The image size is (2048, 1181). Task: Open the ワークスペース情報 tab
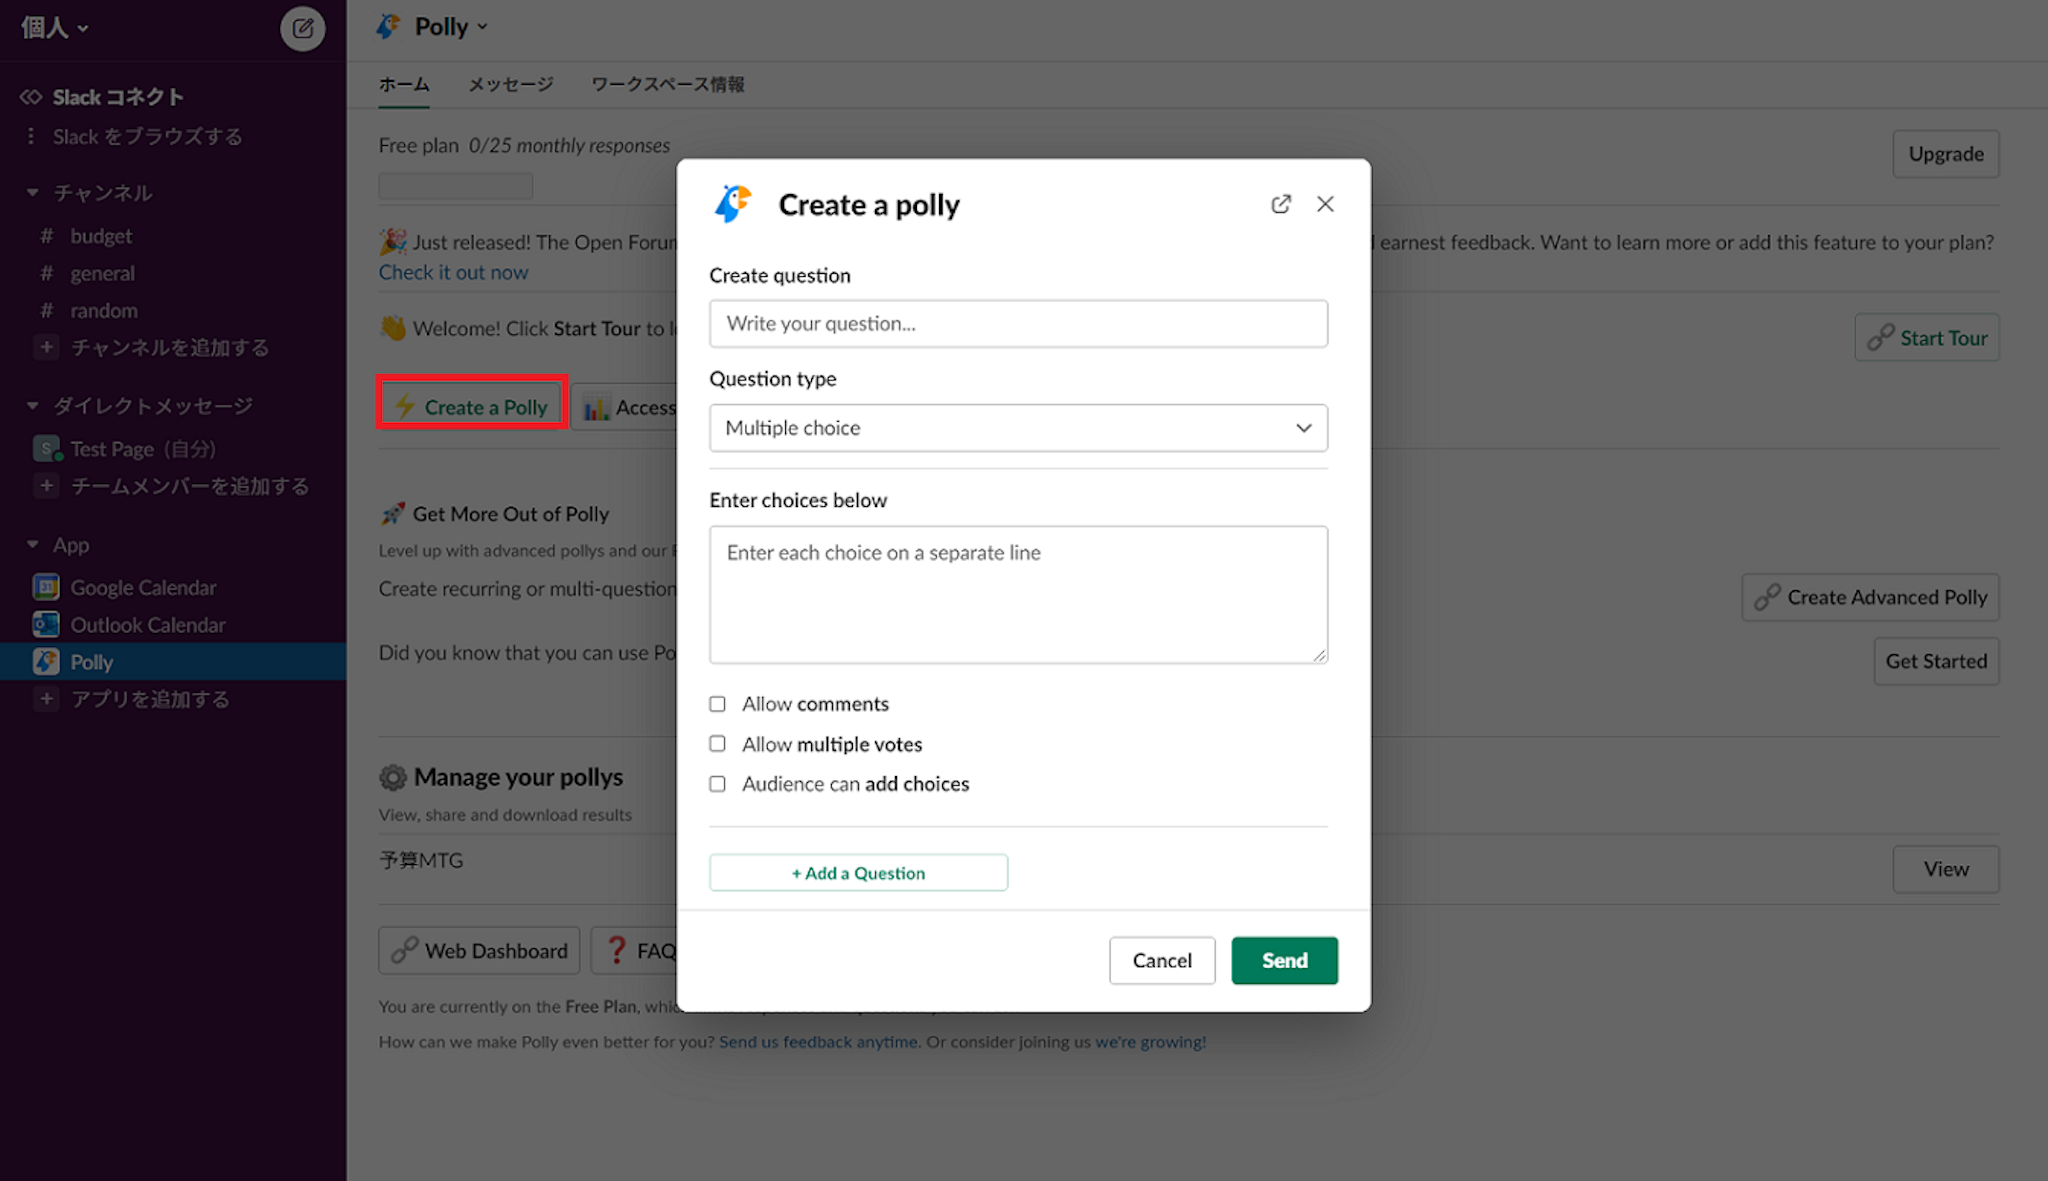click(x=667, y=84)
